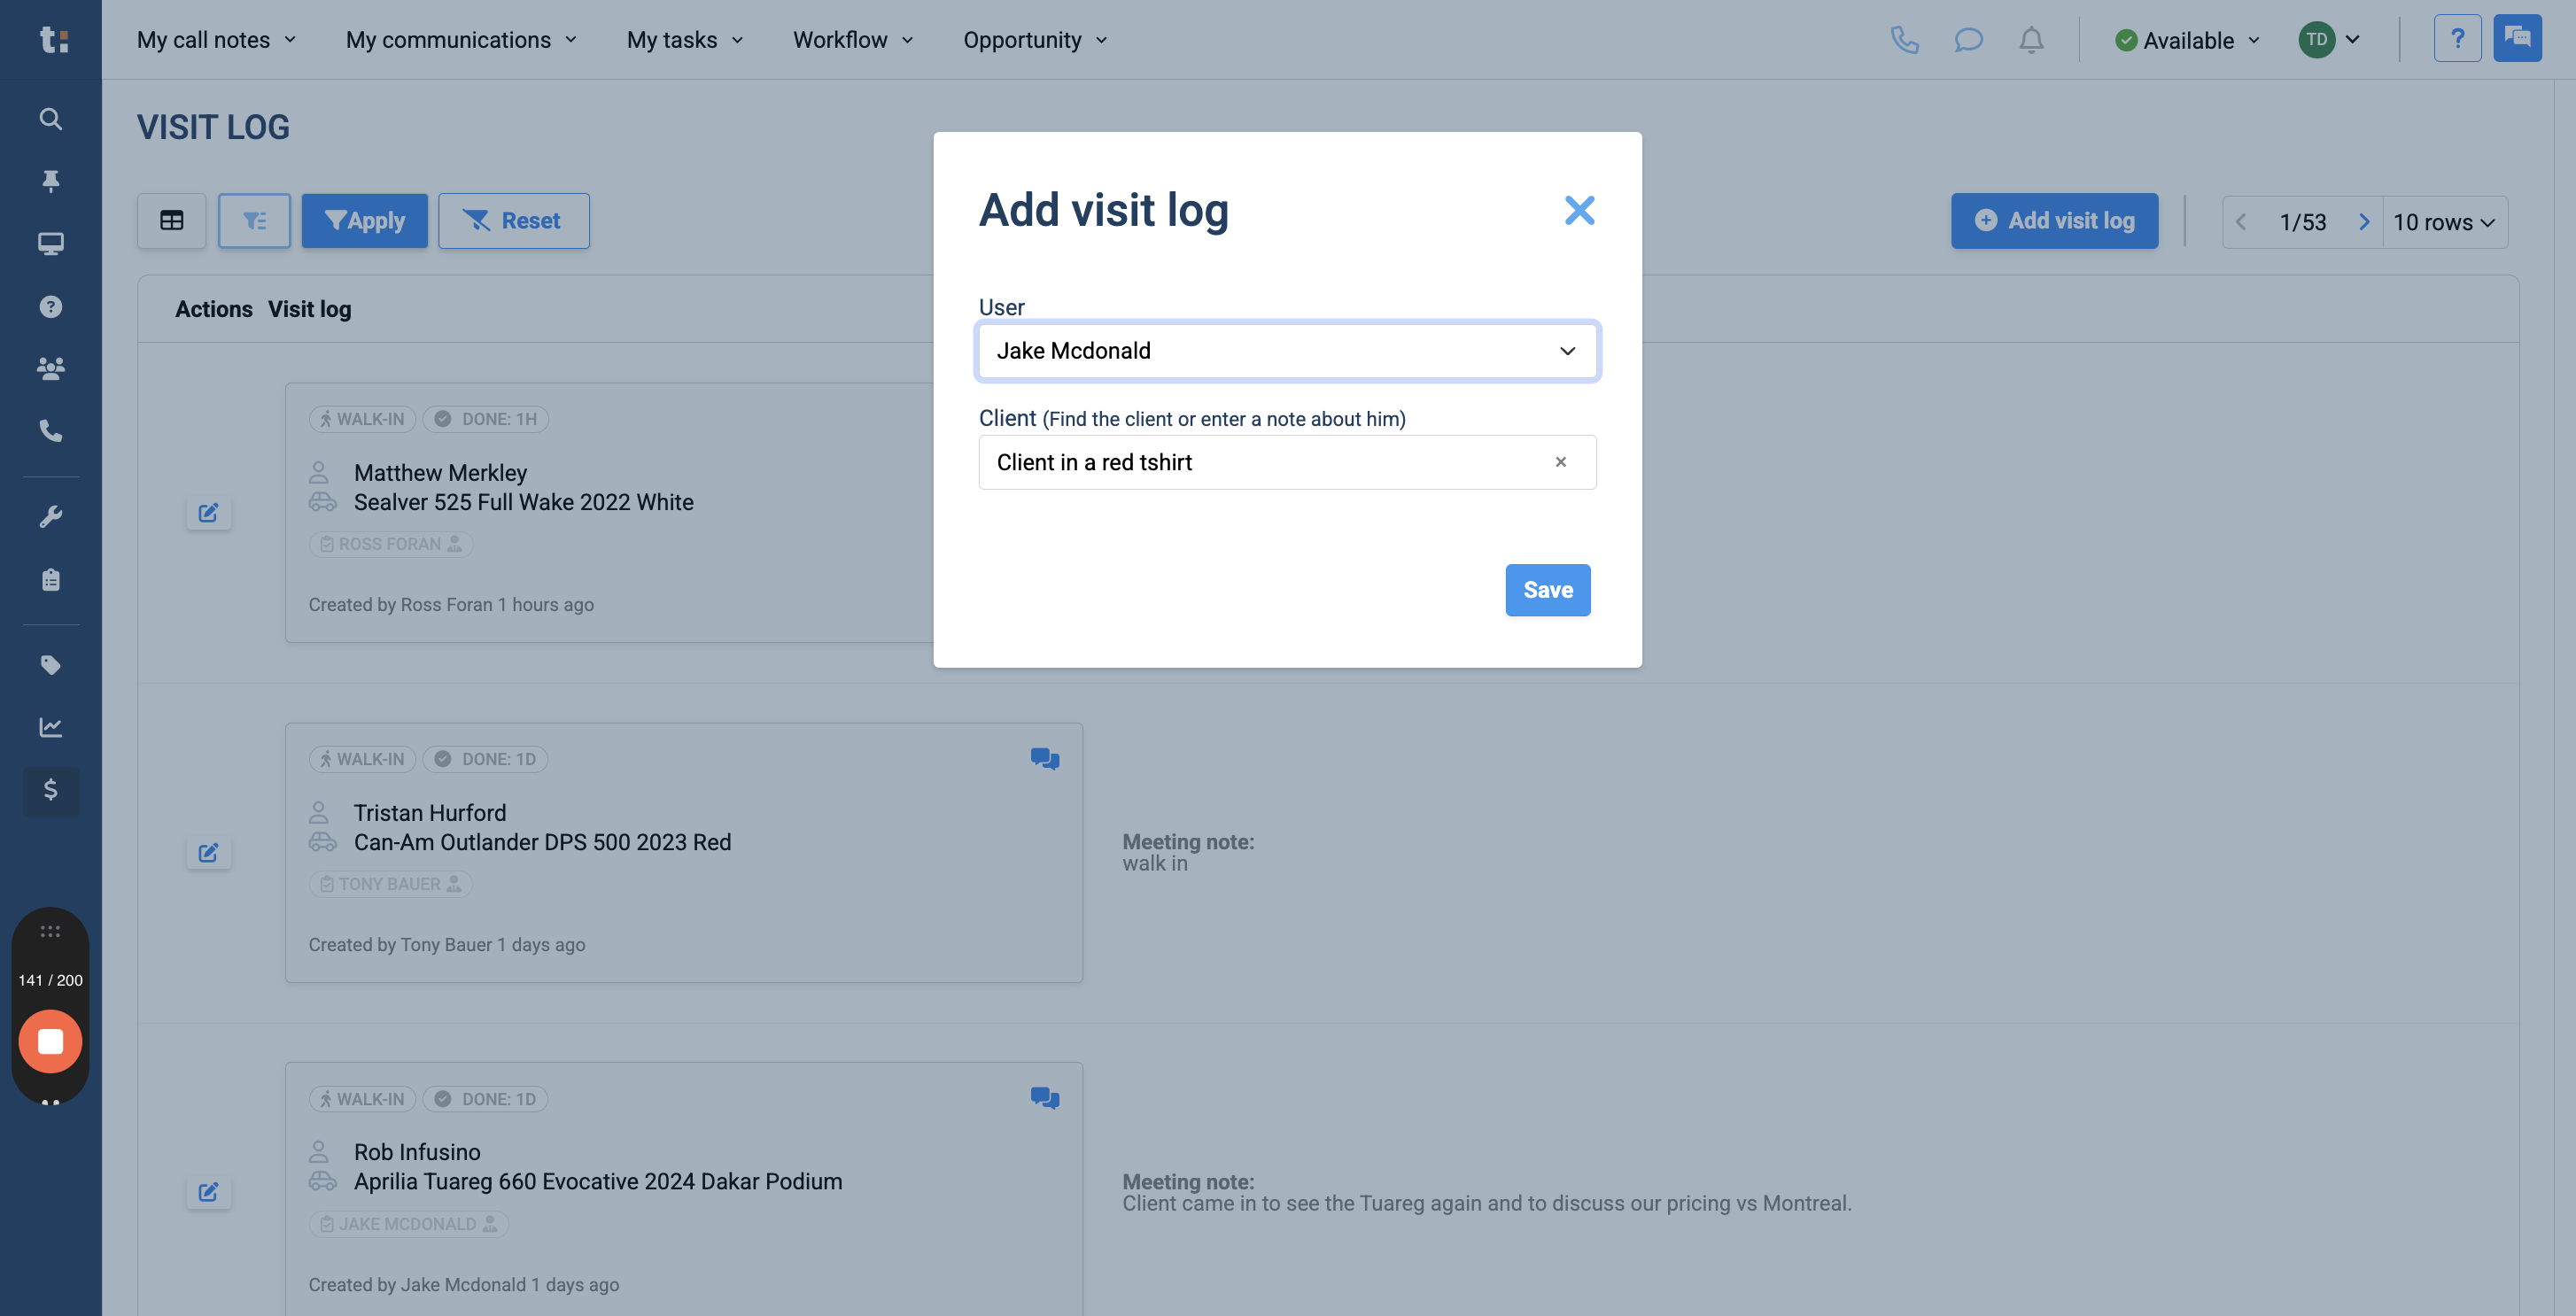Open the Workflow menu

pyautogui.click(x=853, y=40)
